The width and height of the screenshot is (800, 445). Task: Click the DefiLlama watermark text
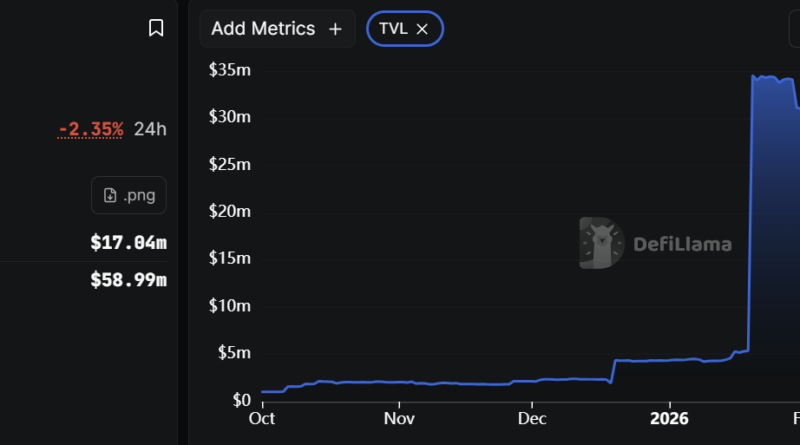coord(683,244)
